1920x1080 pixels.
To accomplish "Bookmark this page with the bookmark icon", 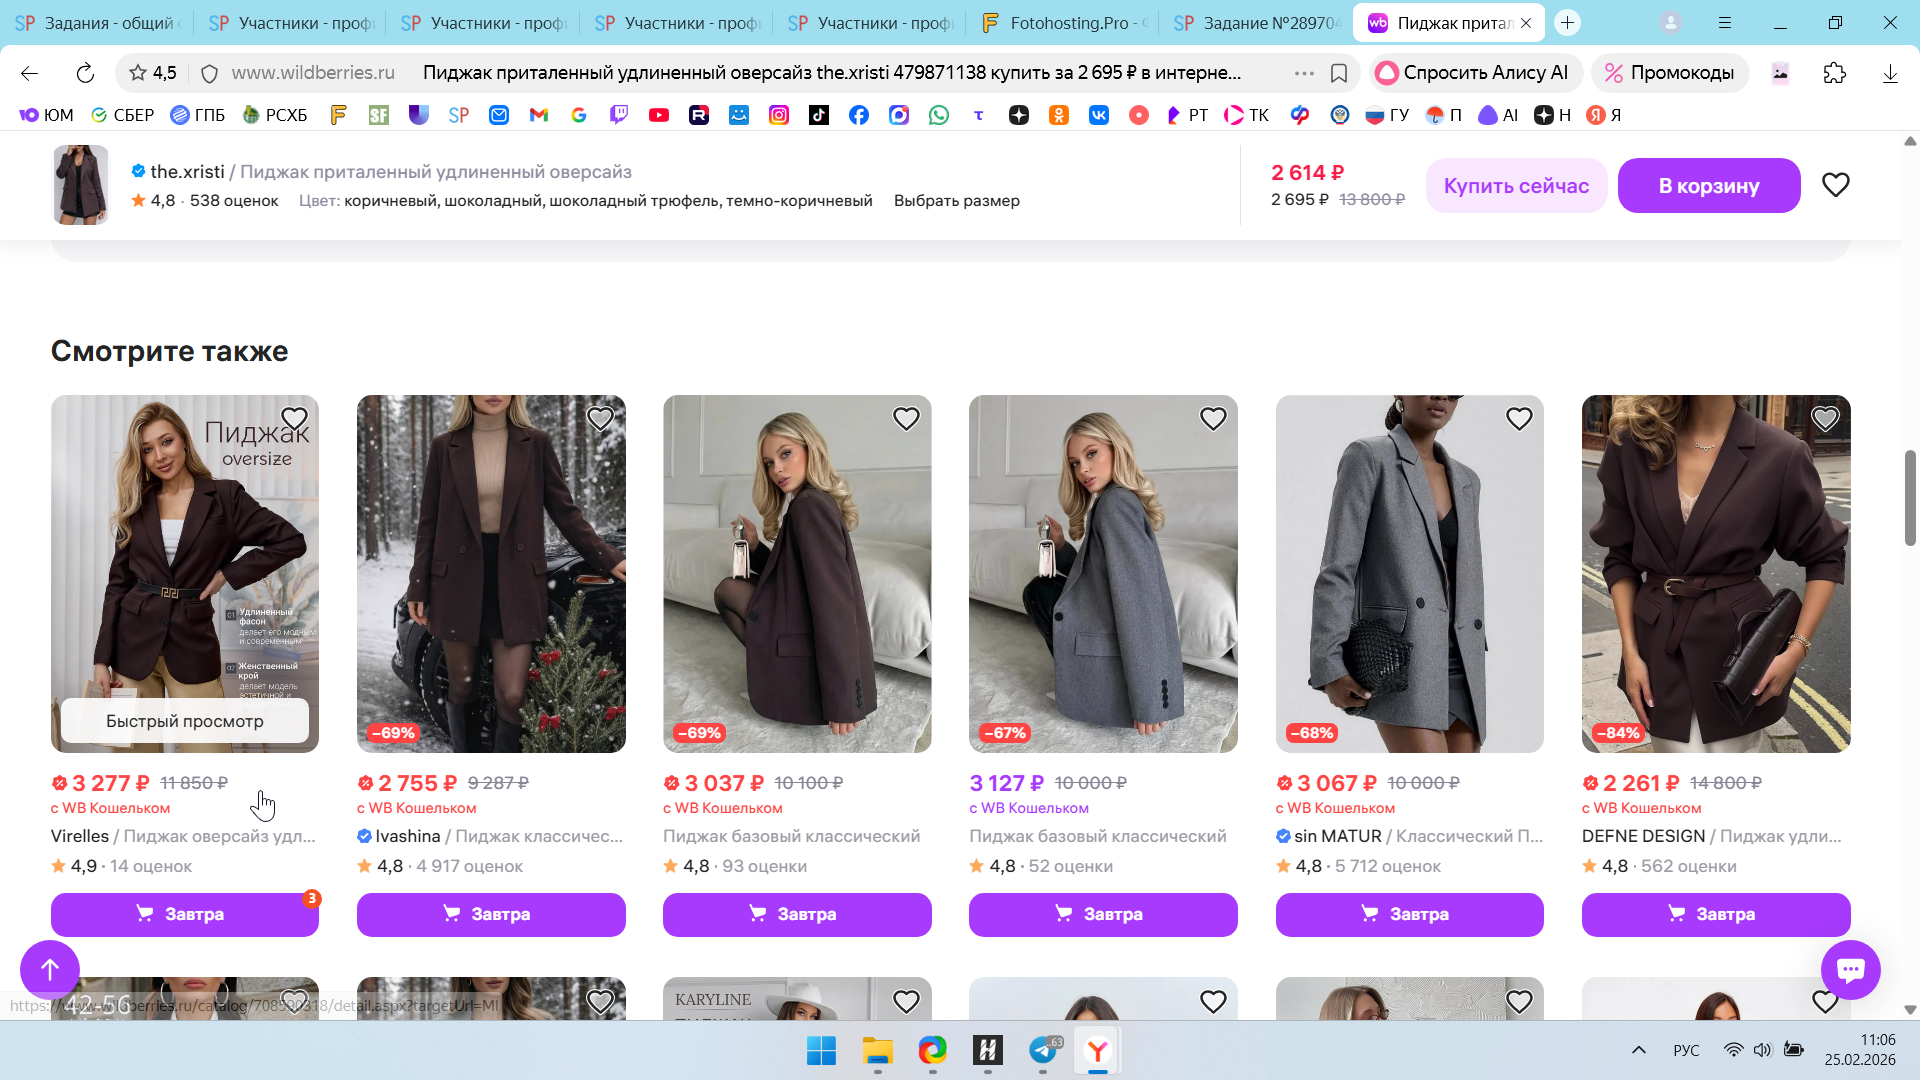I will tap(1339, 73).
